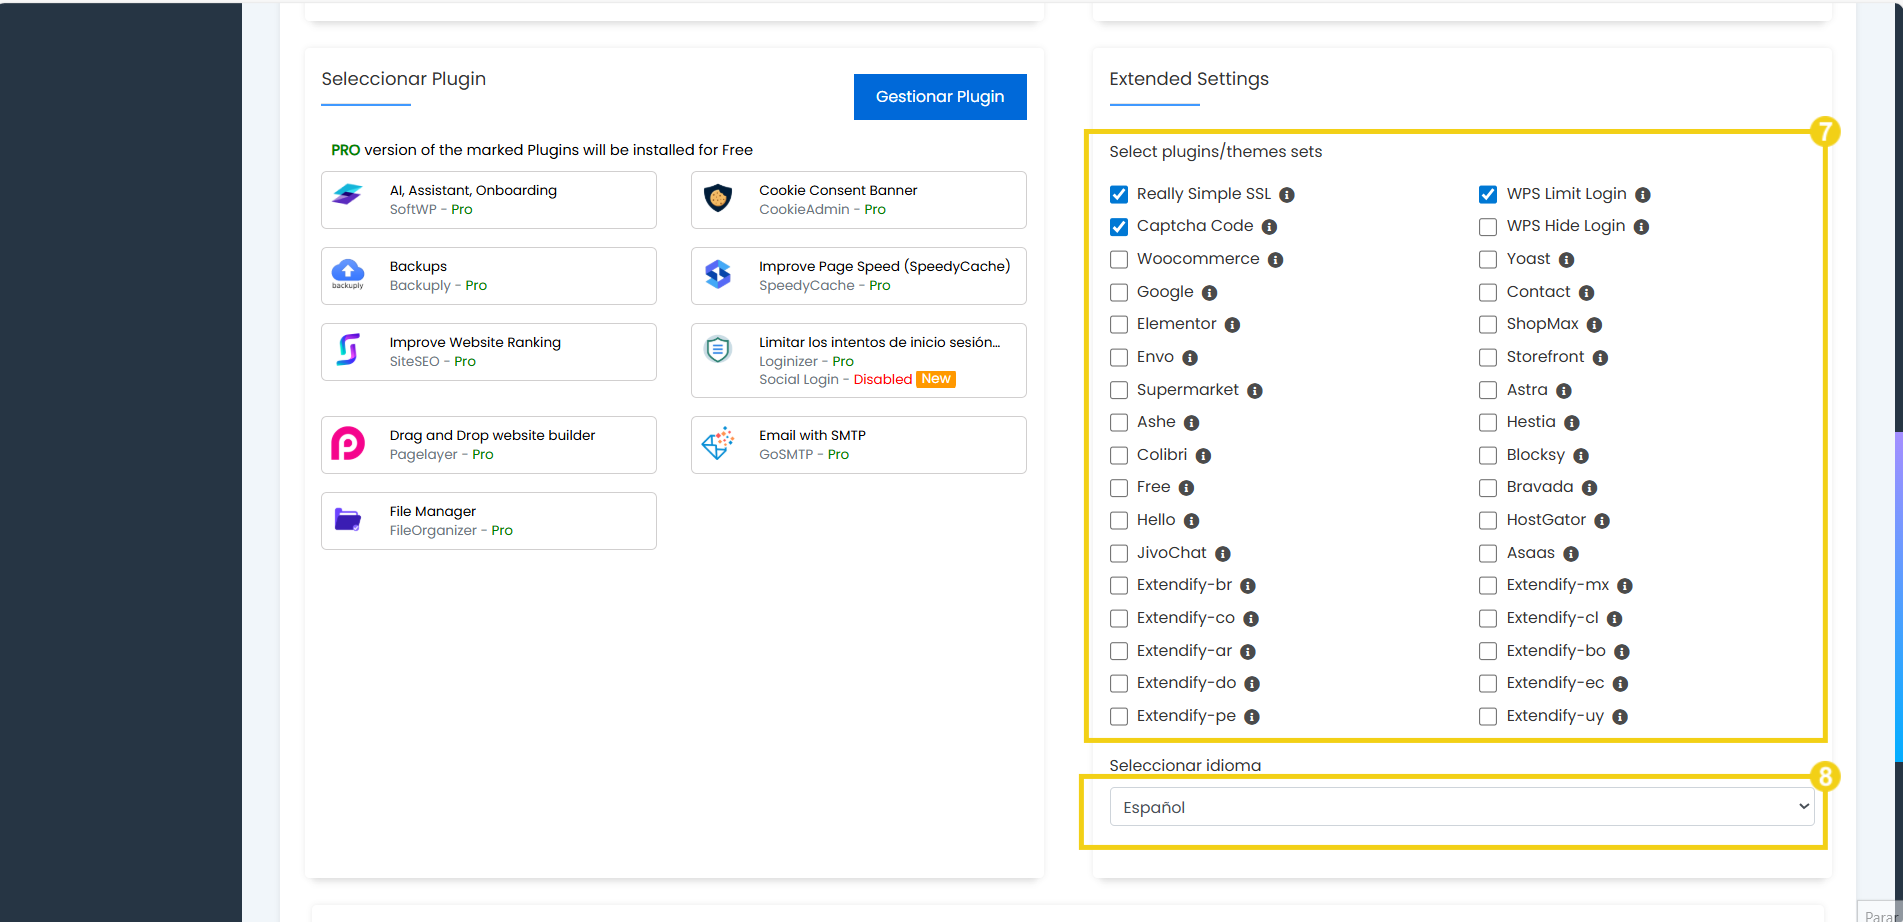
Task: Click the 'Select plugins/themes sets' label
Action: tap(1215, 152)
